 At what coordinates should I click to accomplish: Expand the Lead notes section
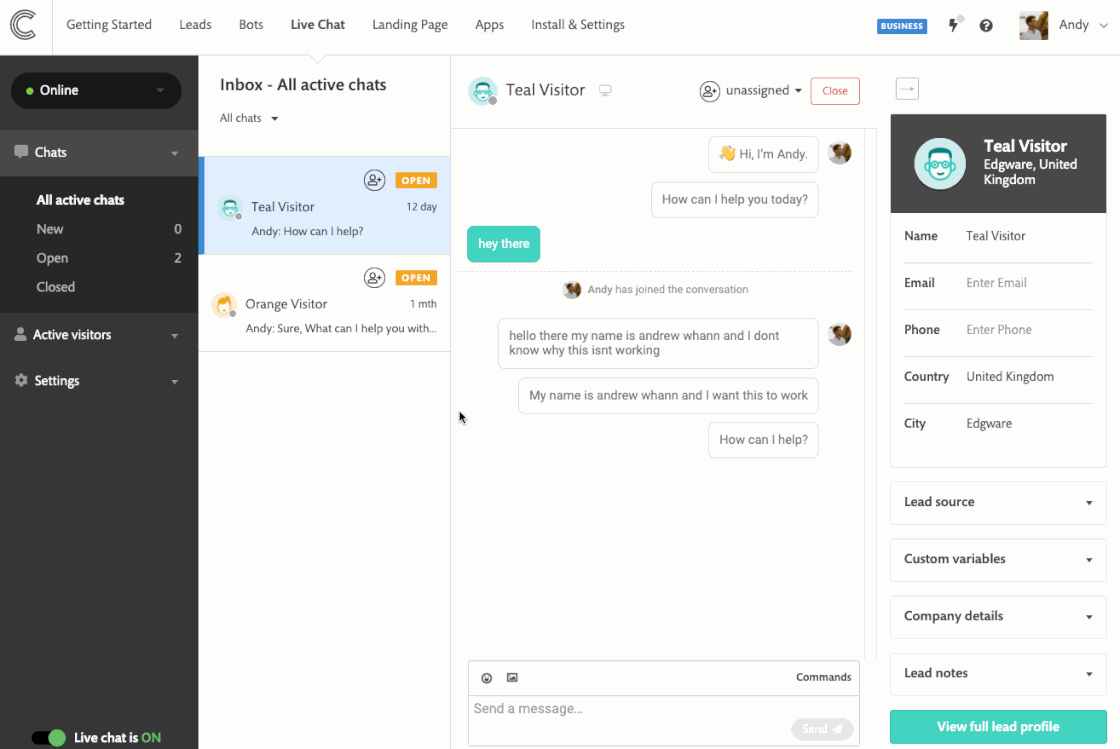pos(997,673)
